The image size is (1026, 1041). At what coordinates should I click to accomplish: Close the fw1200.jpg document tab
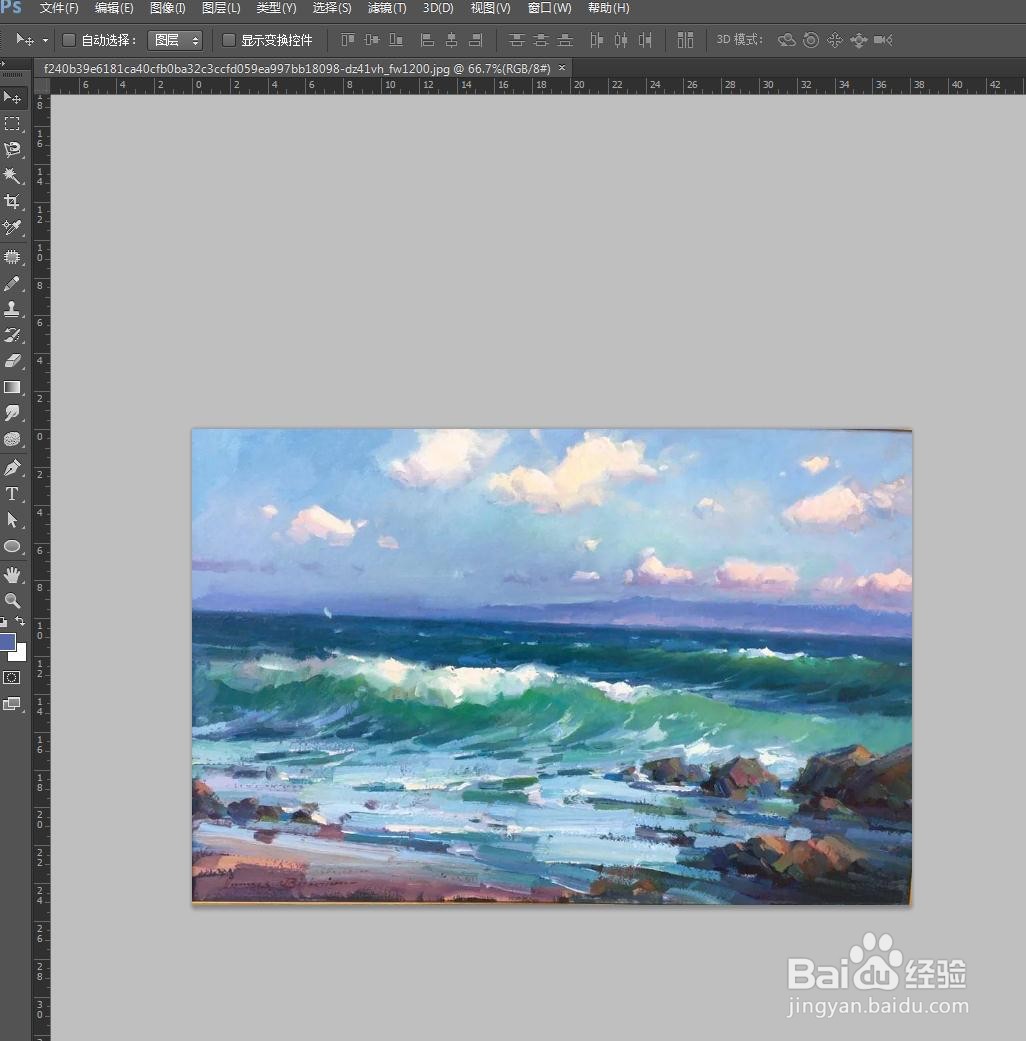562,68
